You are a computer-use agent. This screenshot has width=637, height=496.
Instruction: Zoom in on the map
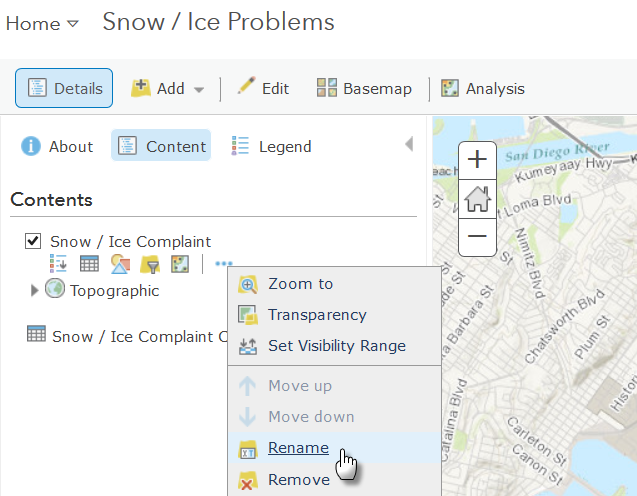pos(477,159)
